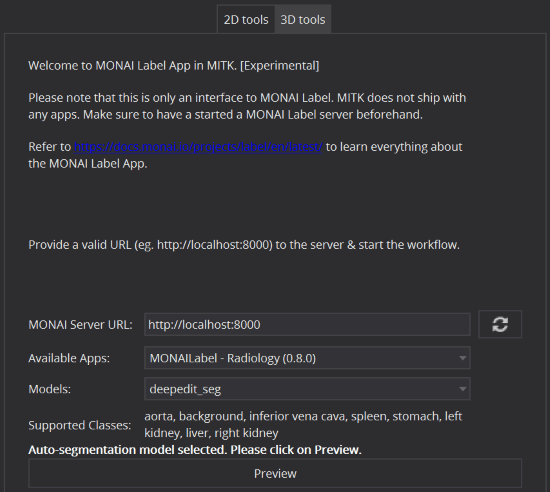The height and width of the screenshot is (492, 550).
Task: Click the refresh server connection icon
Action: [x=500, y=324]
